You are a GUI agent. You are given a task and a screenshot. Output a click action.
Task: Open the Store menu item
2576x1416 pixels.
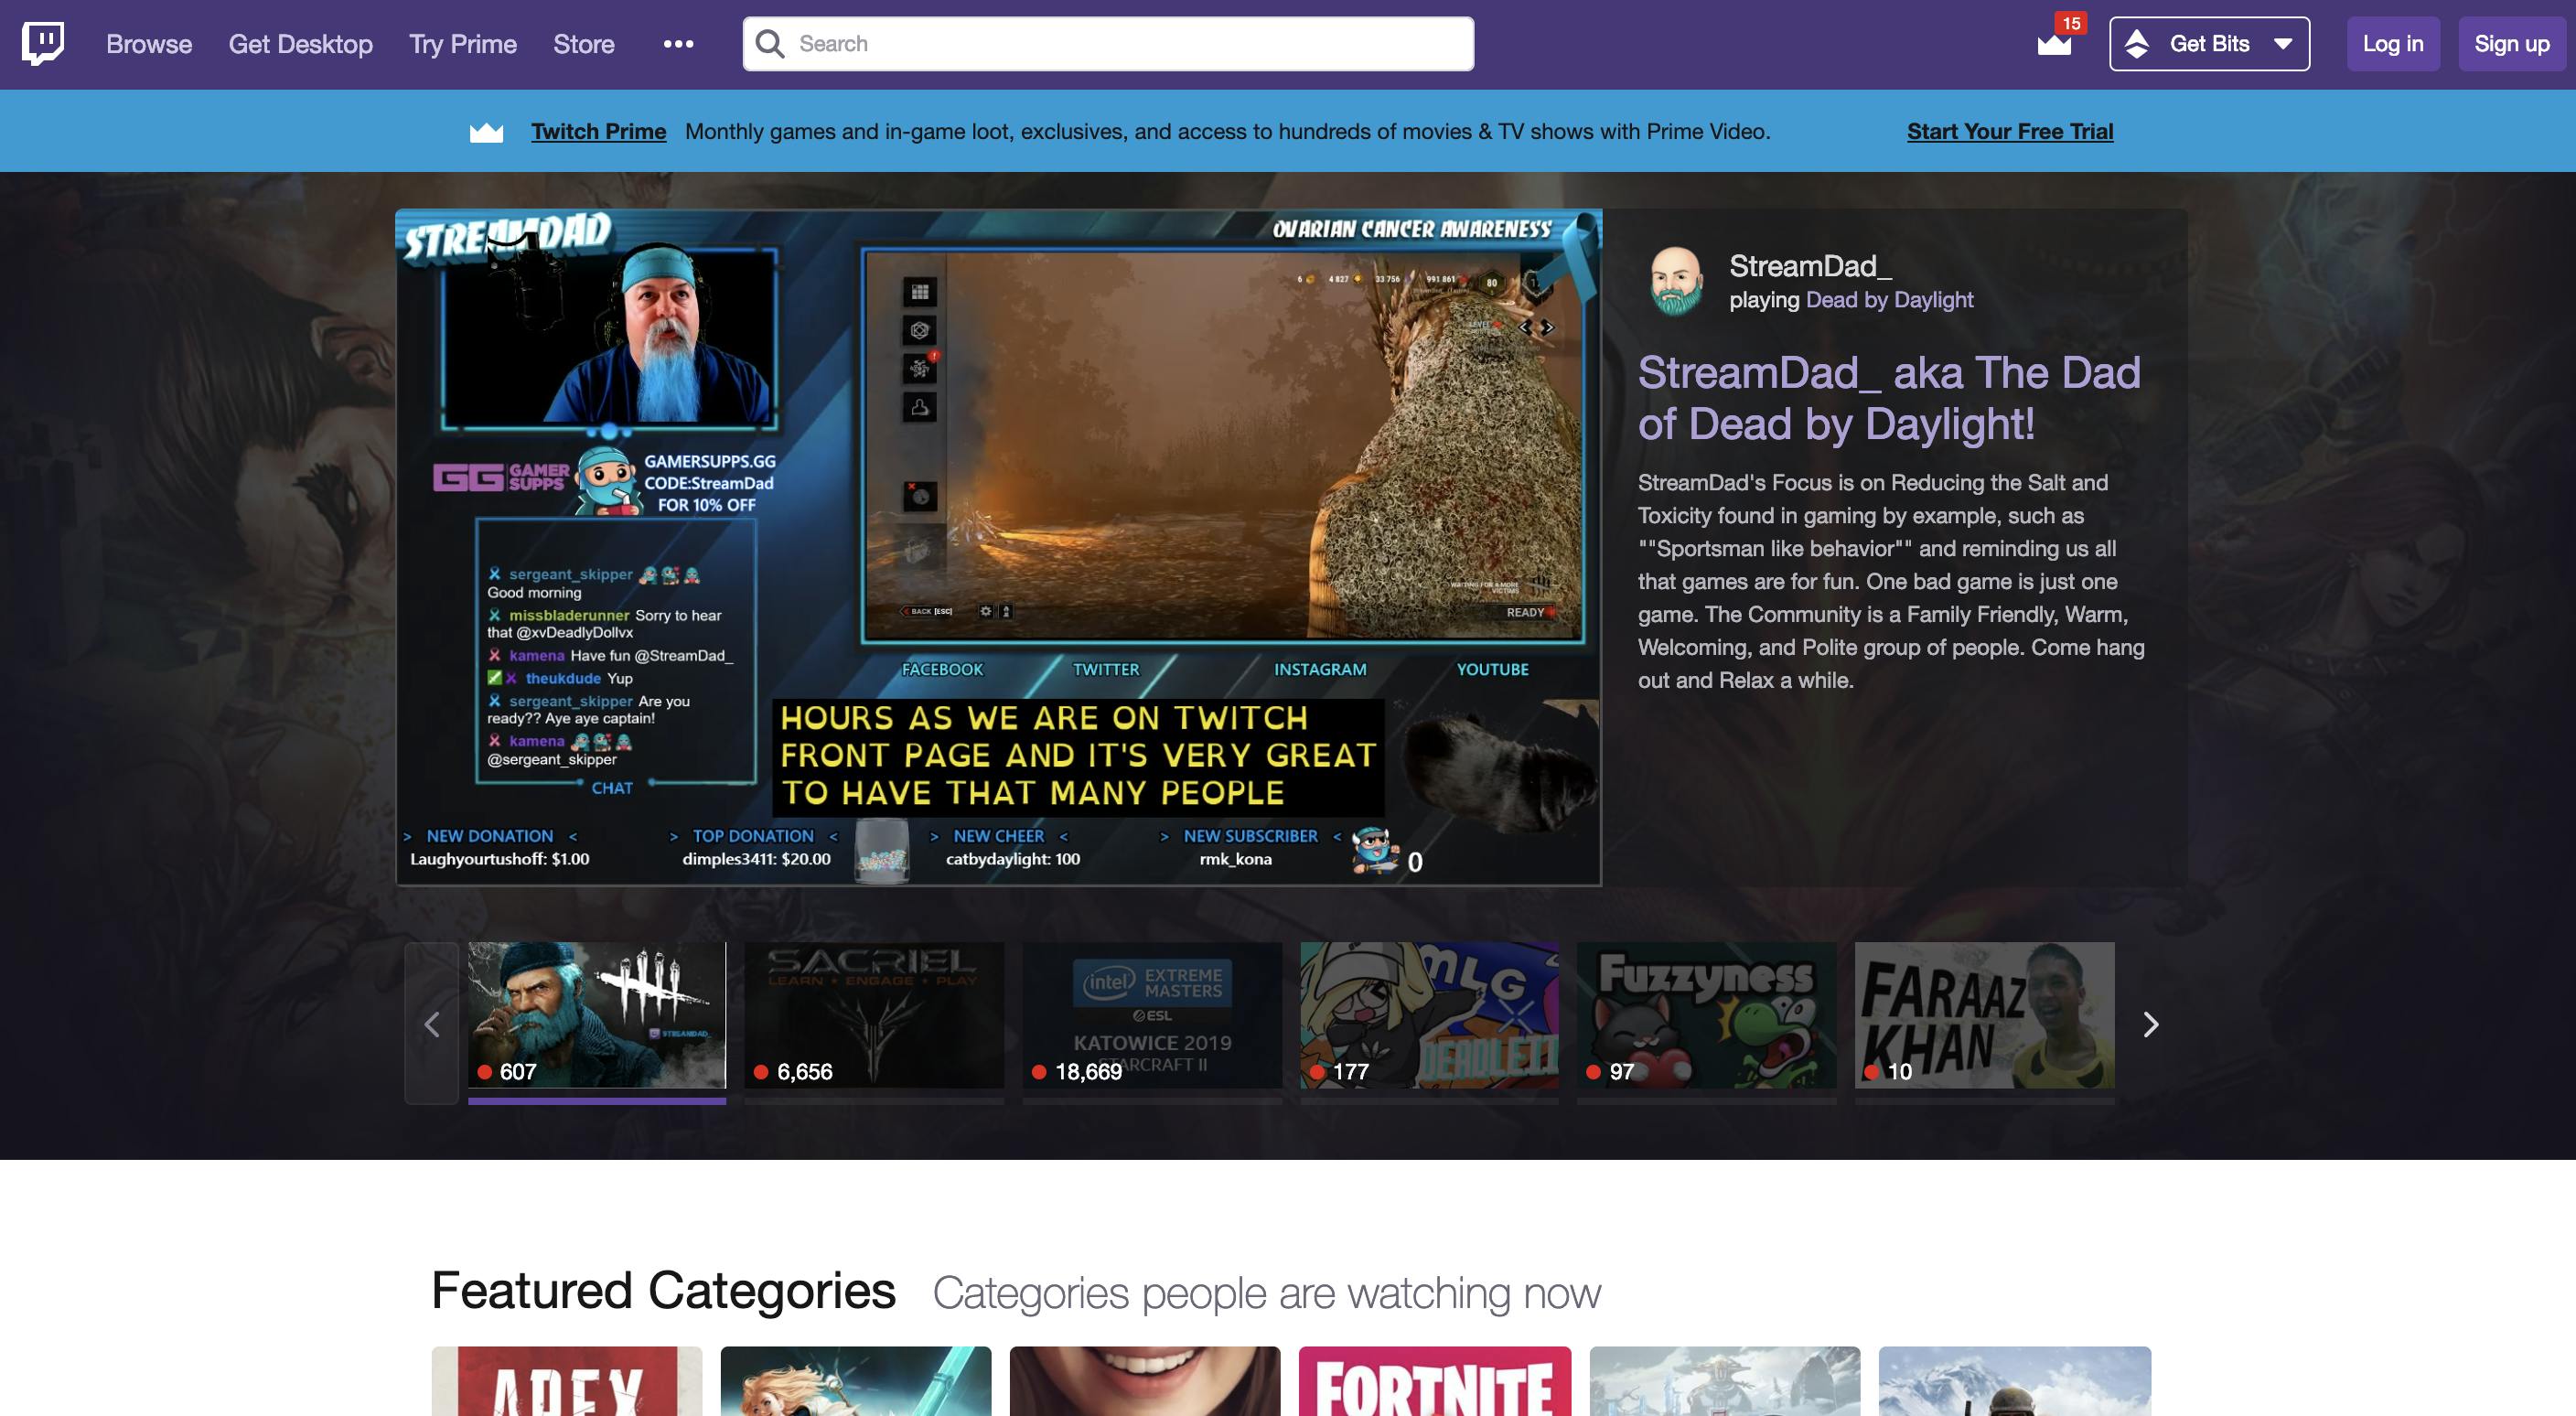(x=584, y=44)
